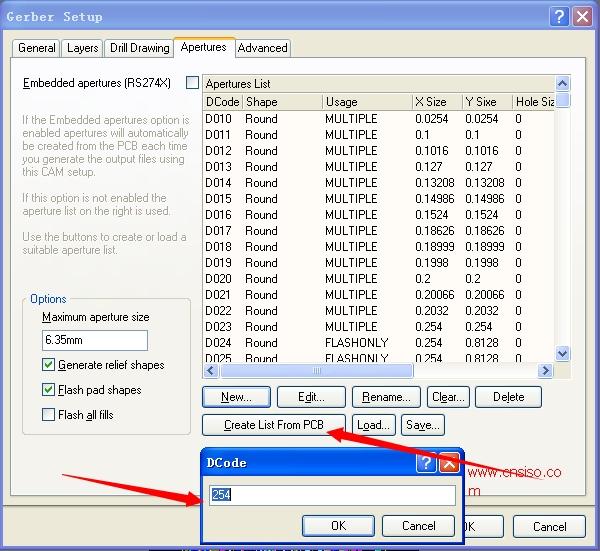
Task: Click the horizontal scroll-right arrow
Action: (x=546, y=370)
